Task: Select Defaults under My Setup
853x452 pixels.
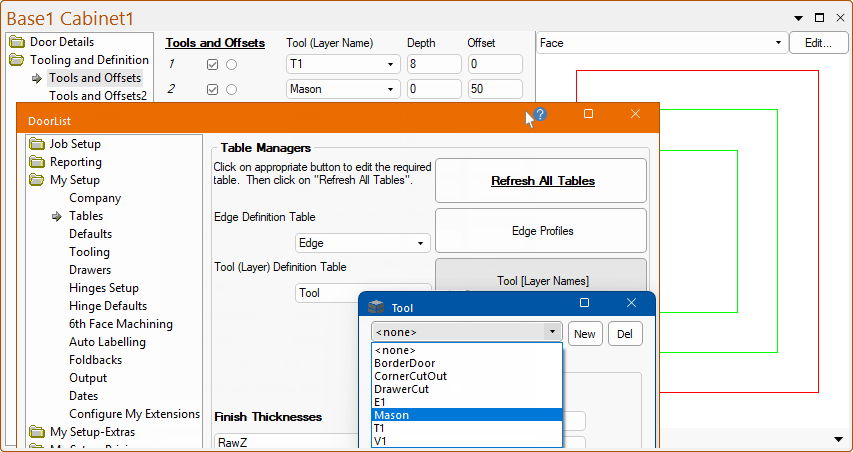Action: (x=90, y=234)
